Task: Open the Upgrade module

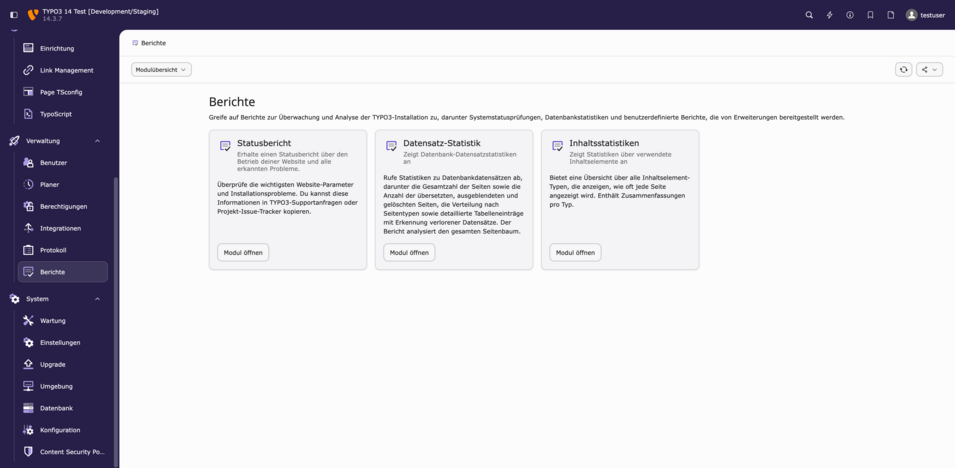Action: pos(63,364)
